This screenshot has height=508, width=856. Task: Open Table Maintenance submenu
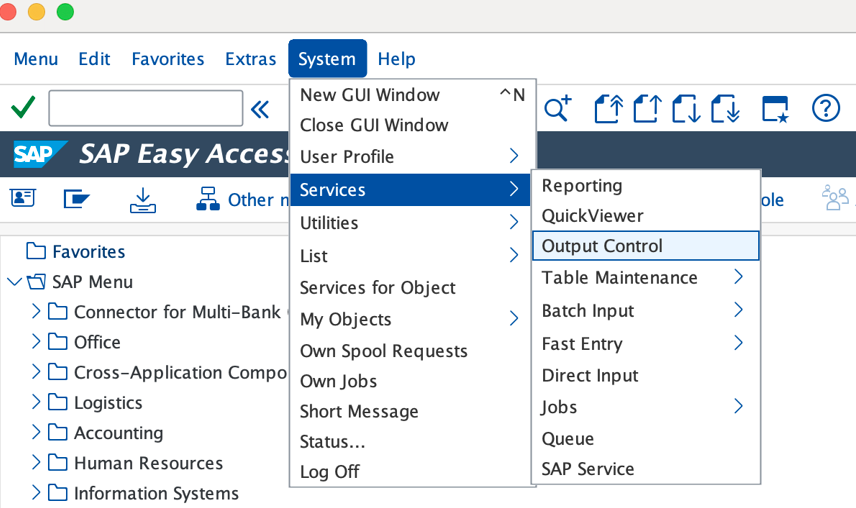pyautogui.click(x=646, y=277)
